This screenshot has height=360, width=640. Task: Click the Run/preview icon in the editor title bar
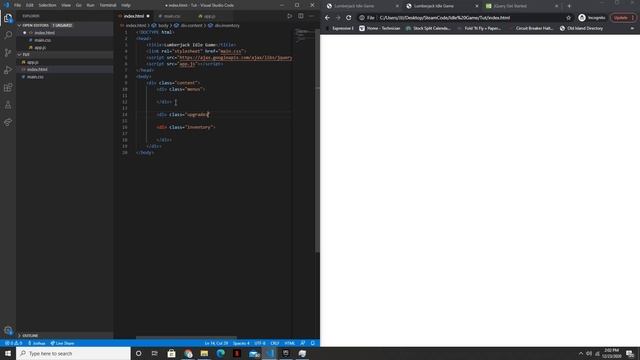[289, 16]
